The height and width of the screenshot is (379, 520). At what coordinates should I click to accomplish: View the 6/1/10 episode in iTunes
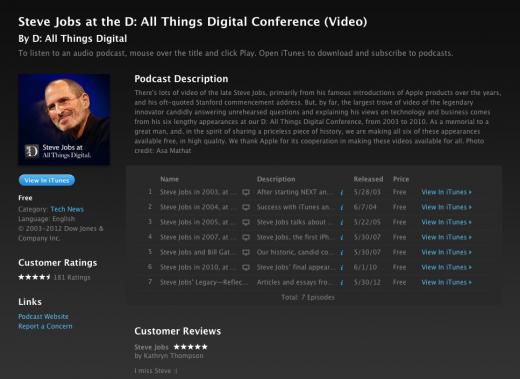pos(446,267)
